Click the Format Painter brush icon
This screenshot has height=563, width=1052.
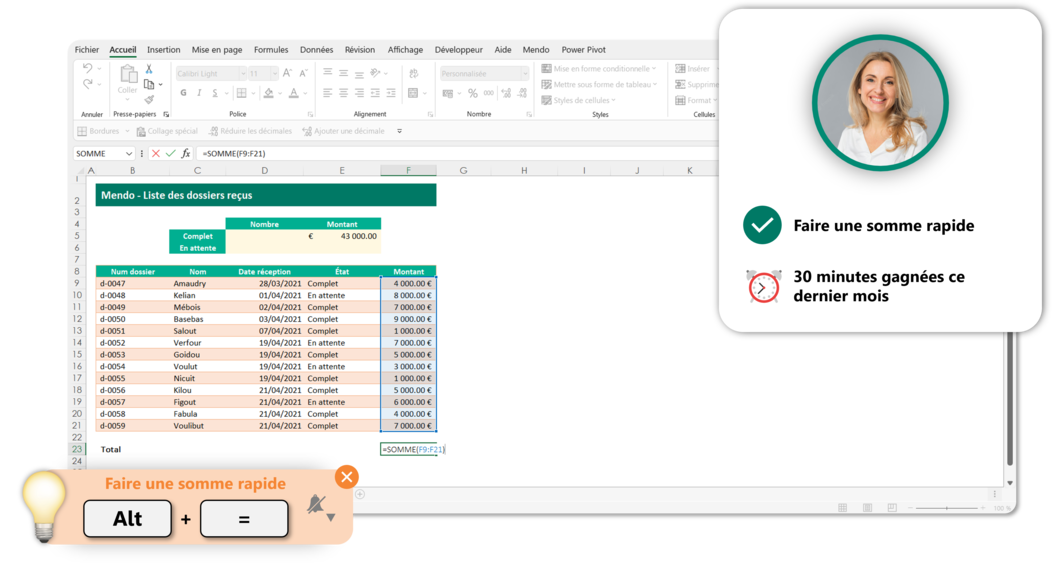click(149, 99)
